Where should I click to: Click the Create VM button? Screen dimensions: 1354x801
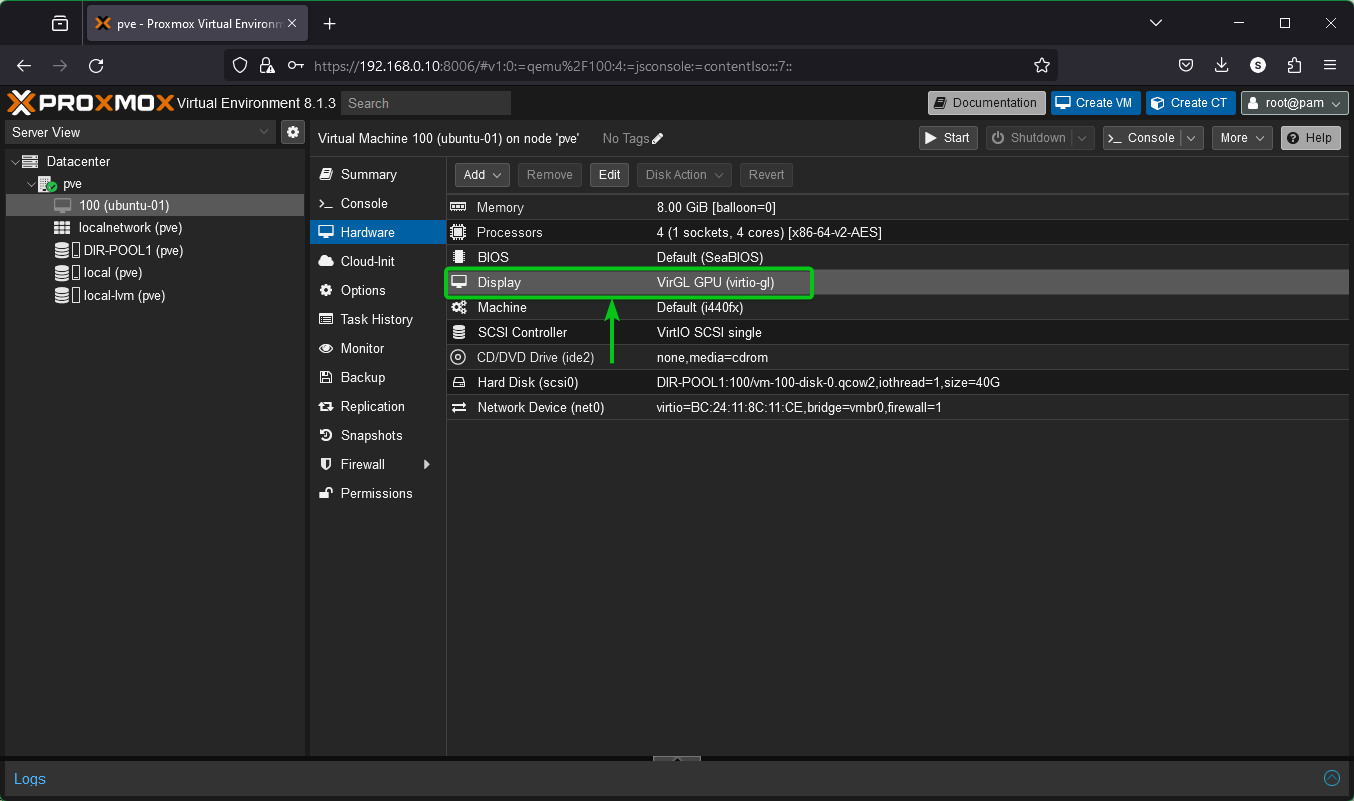(x=1096, y=103)
